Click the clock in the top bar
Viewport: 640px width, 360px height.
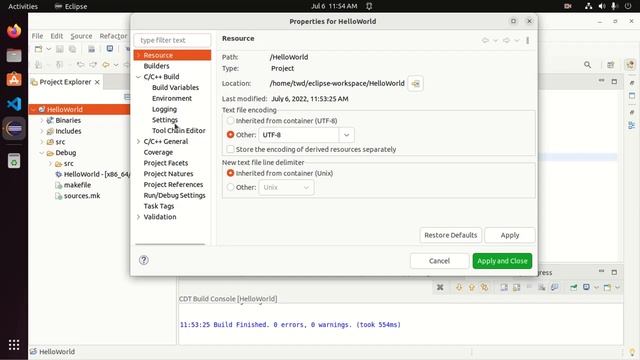(x=334, y=6)
